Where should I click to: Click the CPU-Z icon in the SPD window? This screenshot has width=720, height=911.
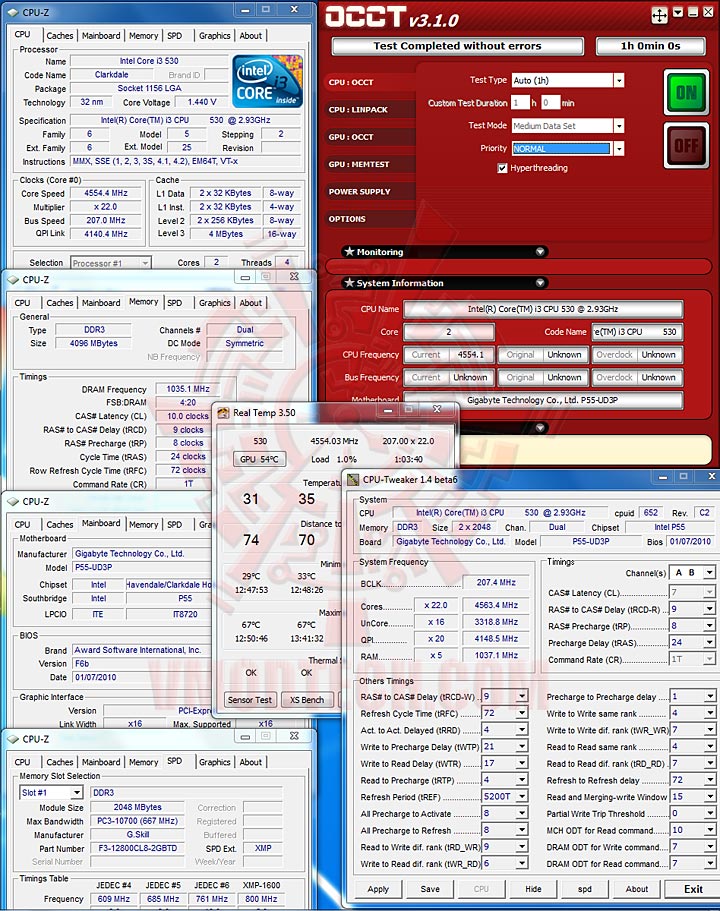(x=13, y=739)
